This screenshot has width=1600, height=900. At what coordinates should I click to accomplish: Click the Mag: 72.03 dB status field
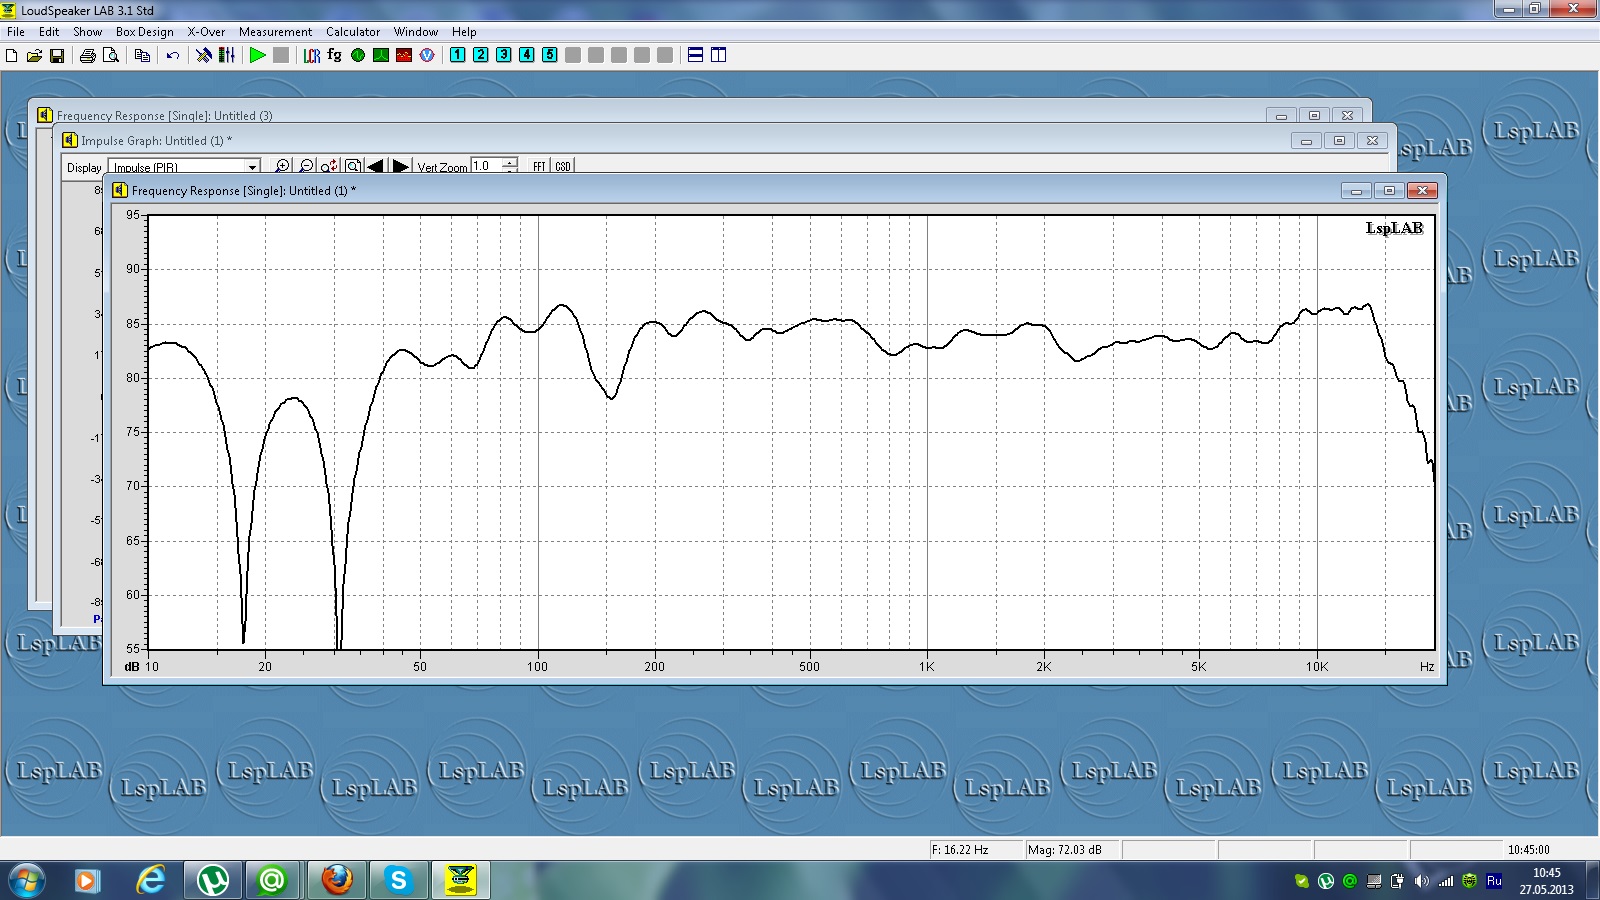point(1071,849)
